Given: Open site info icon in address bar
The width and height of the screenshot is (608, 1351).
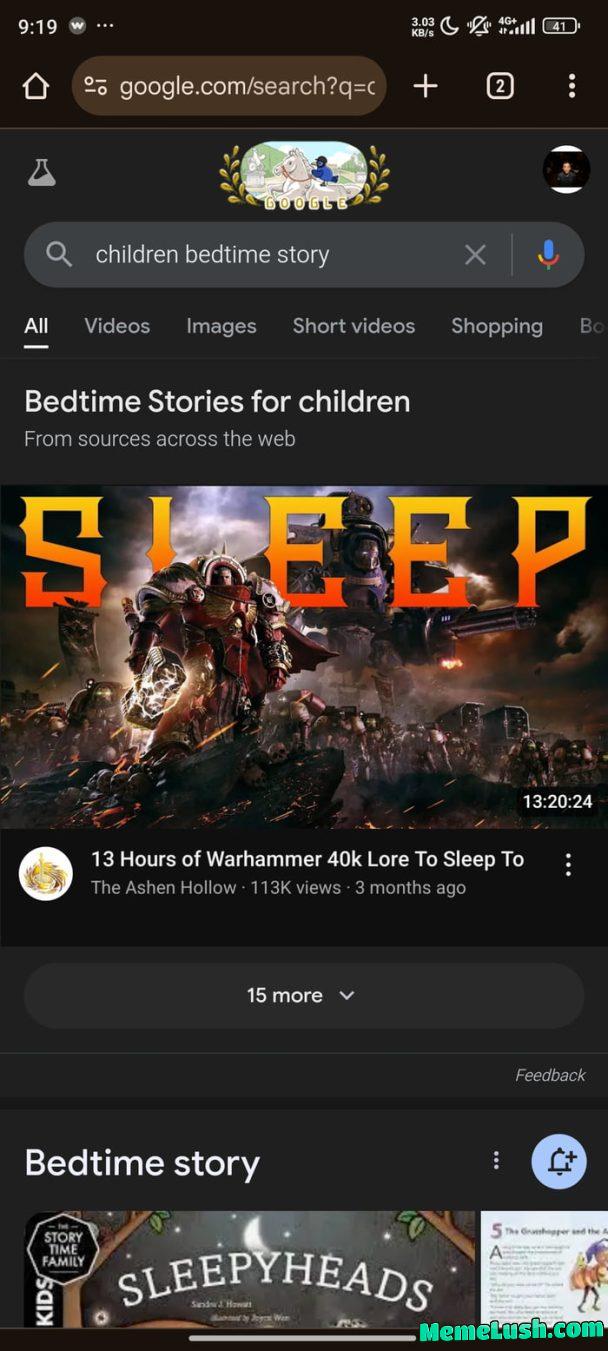Looking at the screenshot, I should click(96, 87).
